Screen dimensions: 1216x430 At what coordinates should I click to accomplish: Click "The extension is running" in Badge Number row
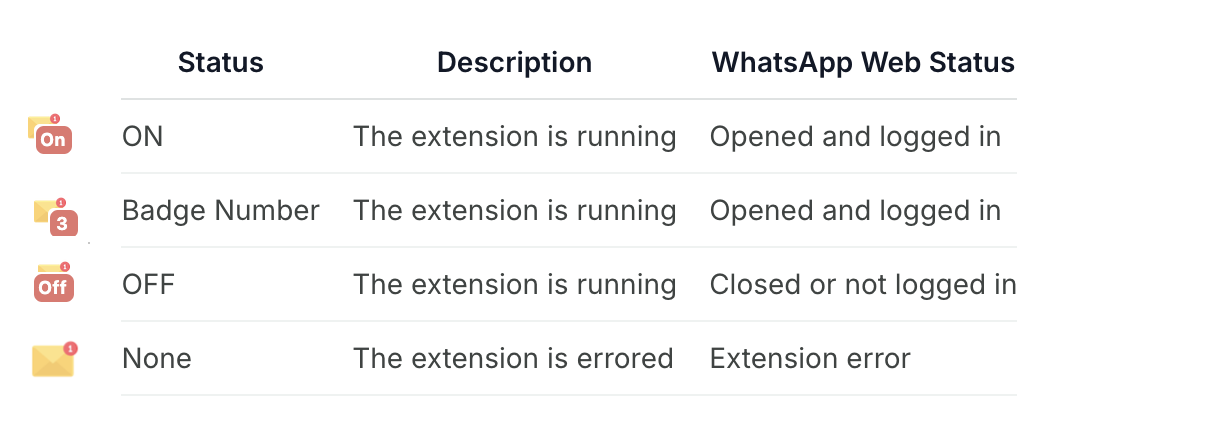[515, 210]
